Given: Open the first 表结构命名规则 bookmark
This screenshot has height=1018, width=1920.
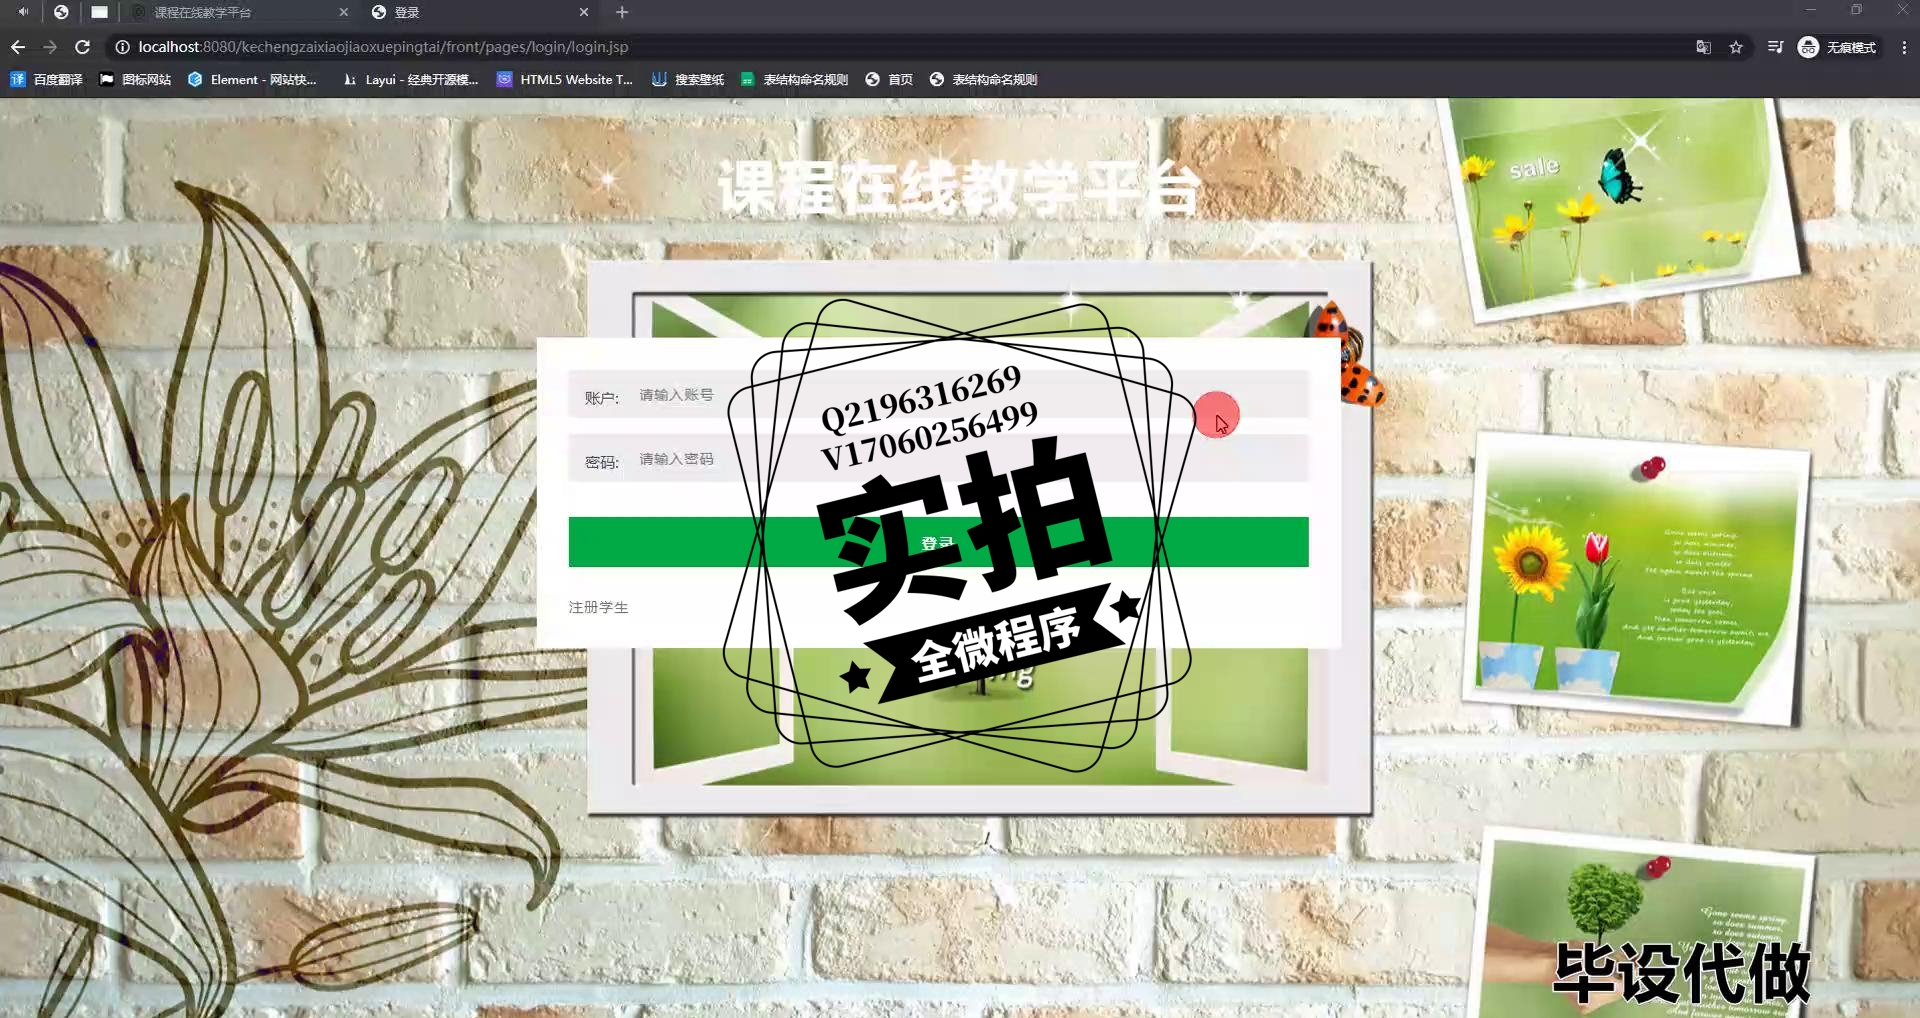Looking at the screenshot, I should 794,79.
